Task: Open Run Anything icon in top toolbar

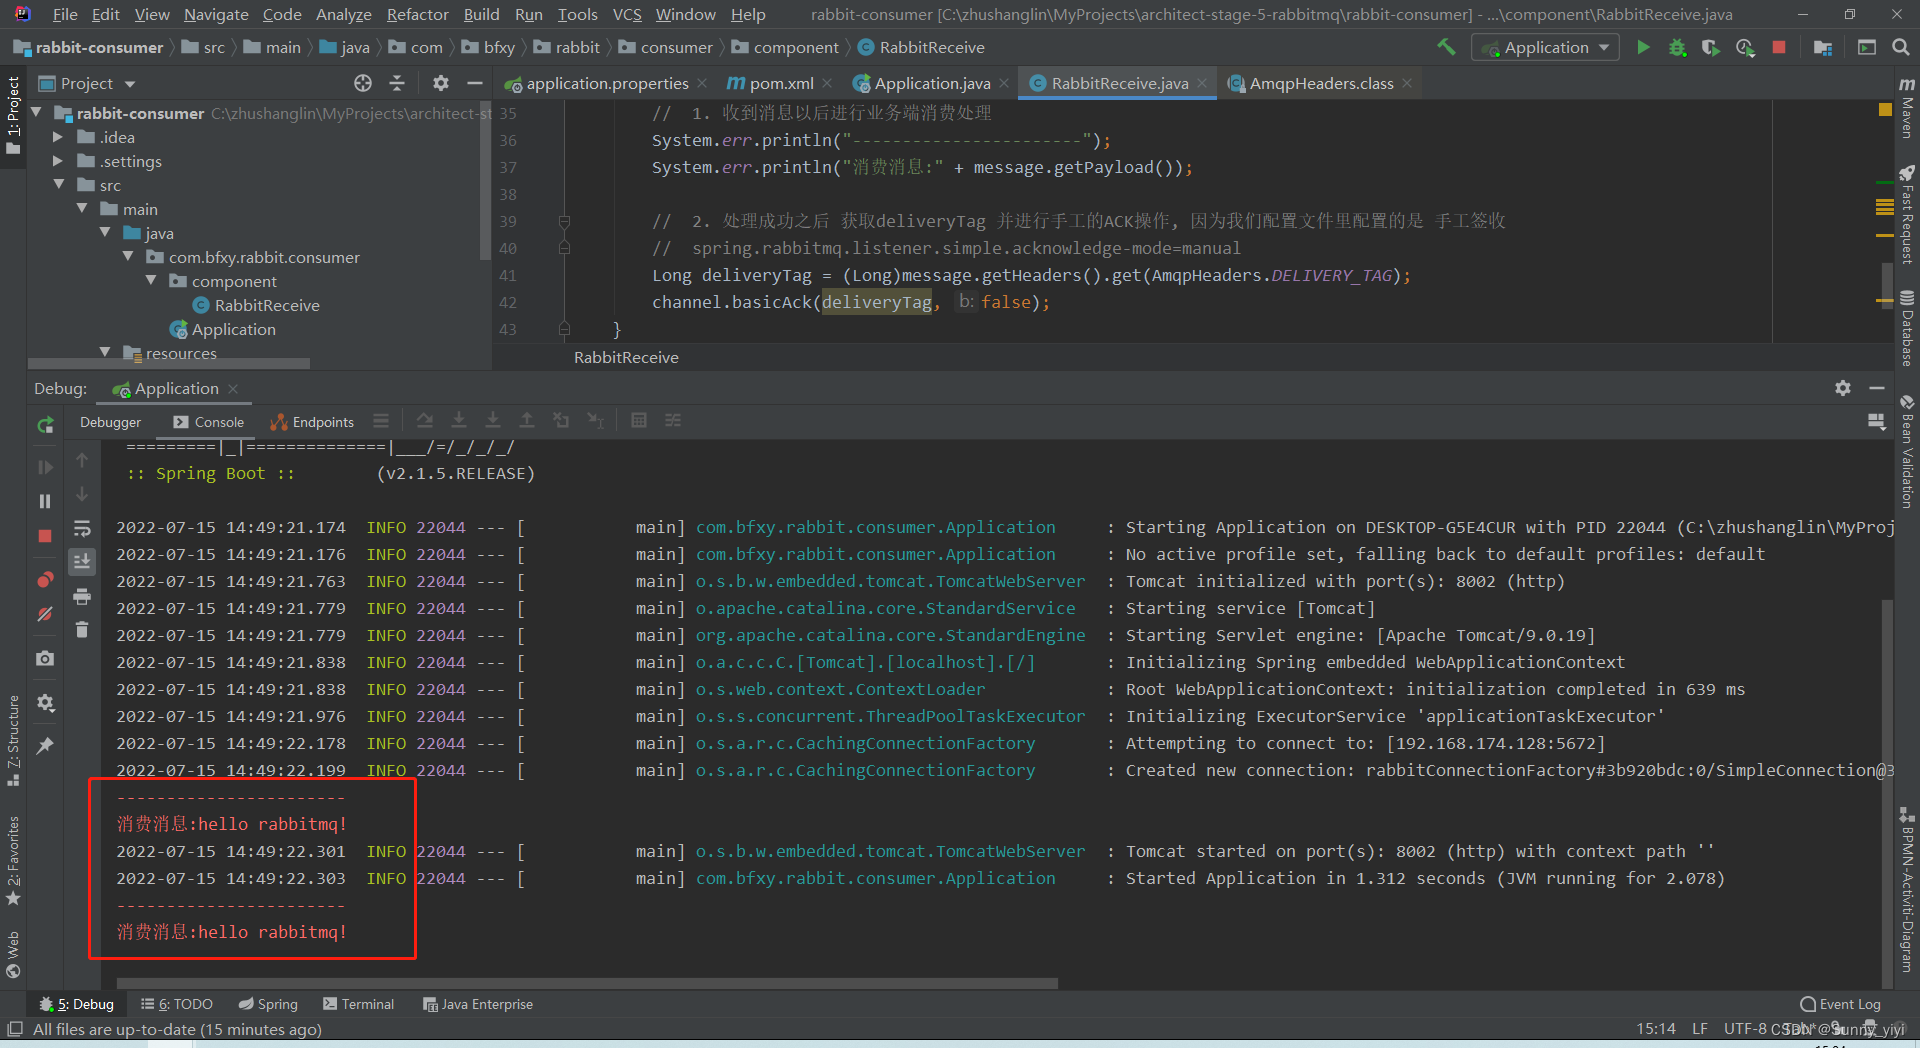Action: pos(1867,47)
